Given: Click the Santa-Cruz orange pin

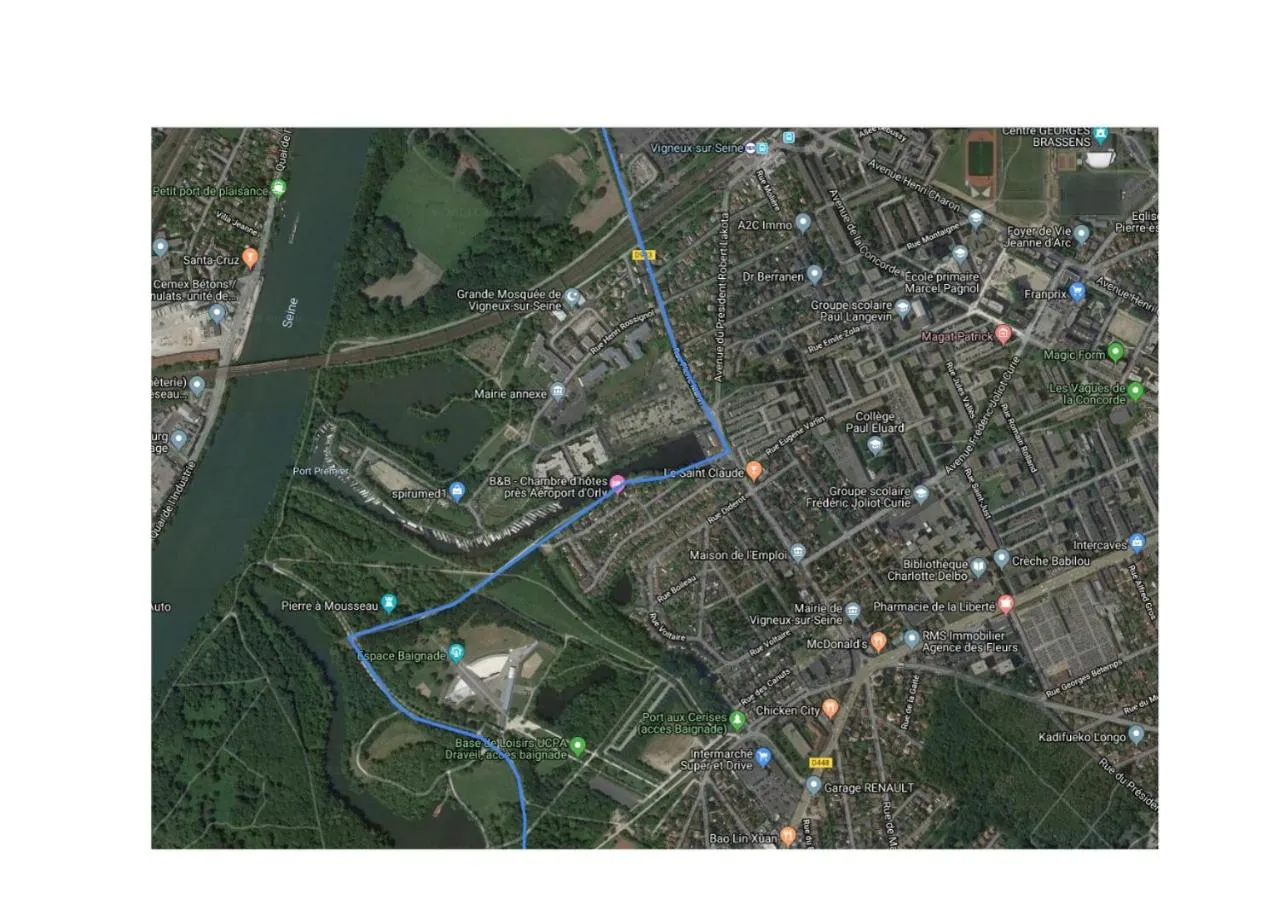Looking at the screenshot, I should tap(250, 258).
